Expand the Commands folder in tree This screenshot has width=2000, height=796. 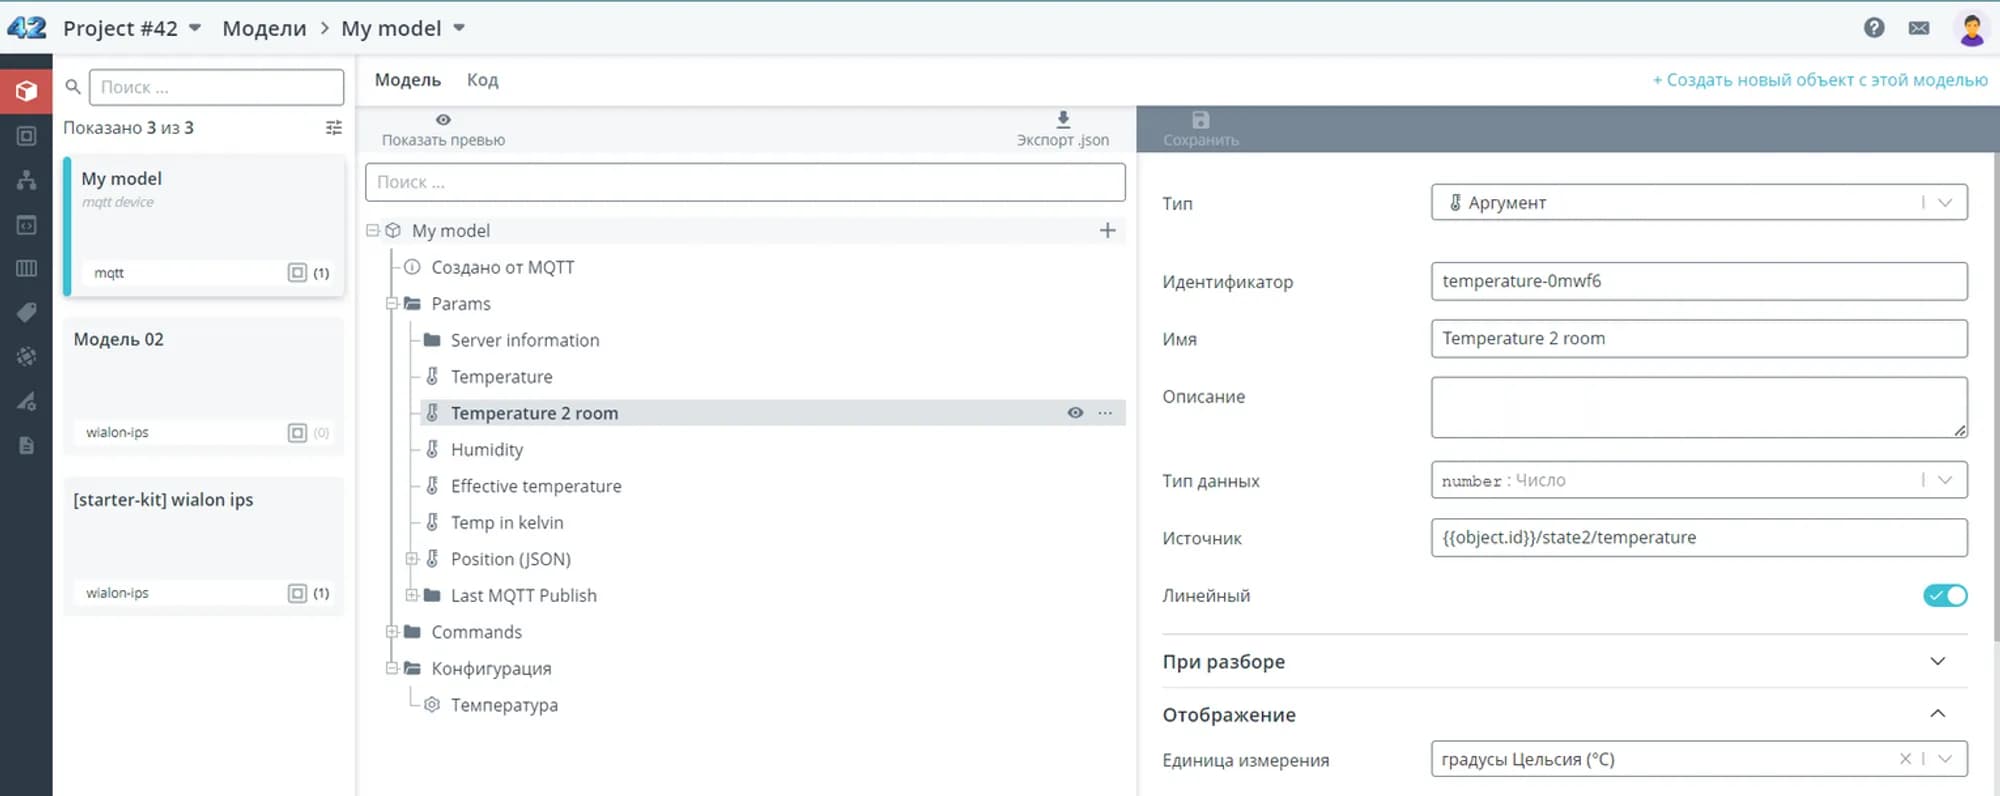click(x=393, y=632)
